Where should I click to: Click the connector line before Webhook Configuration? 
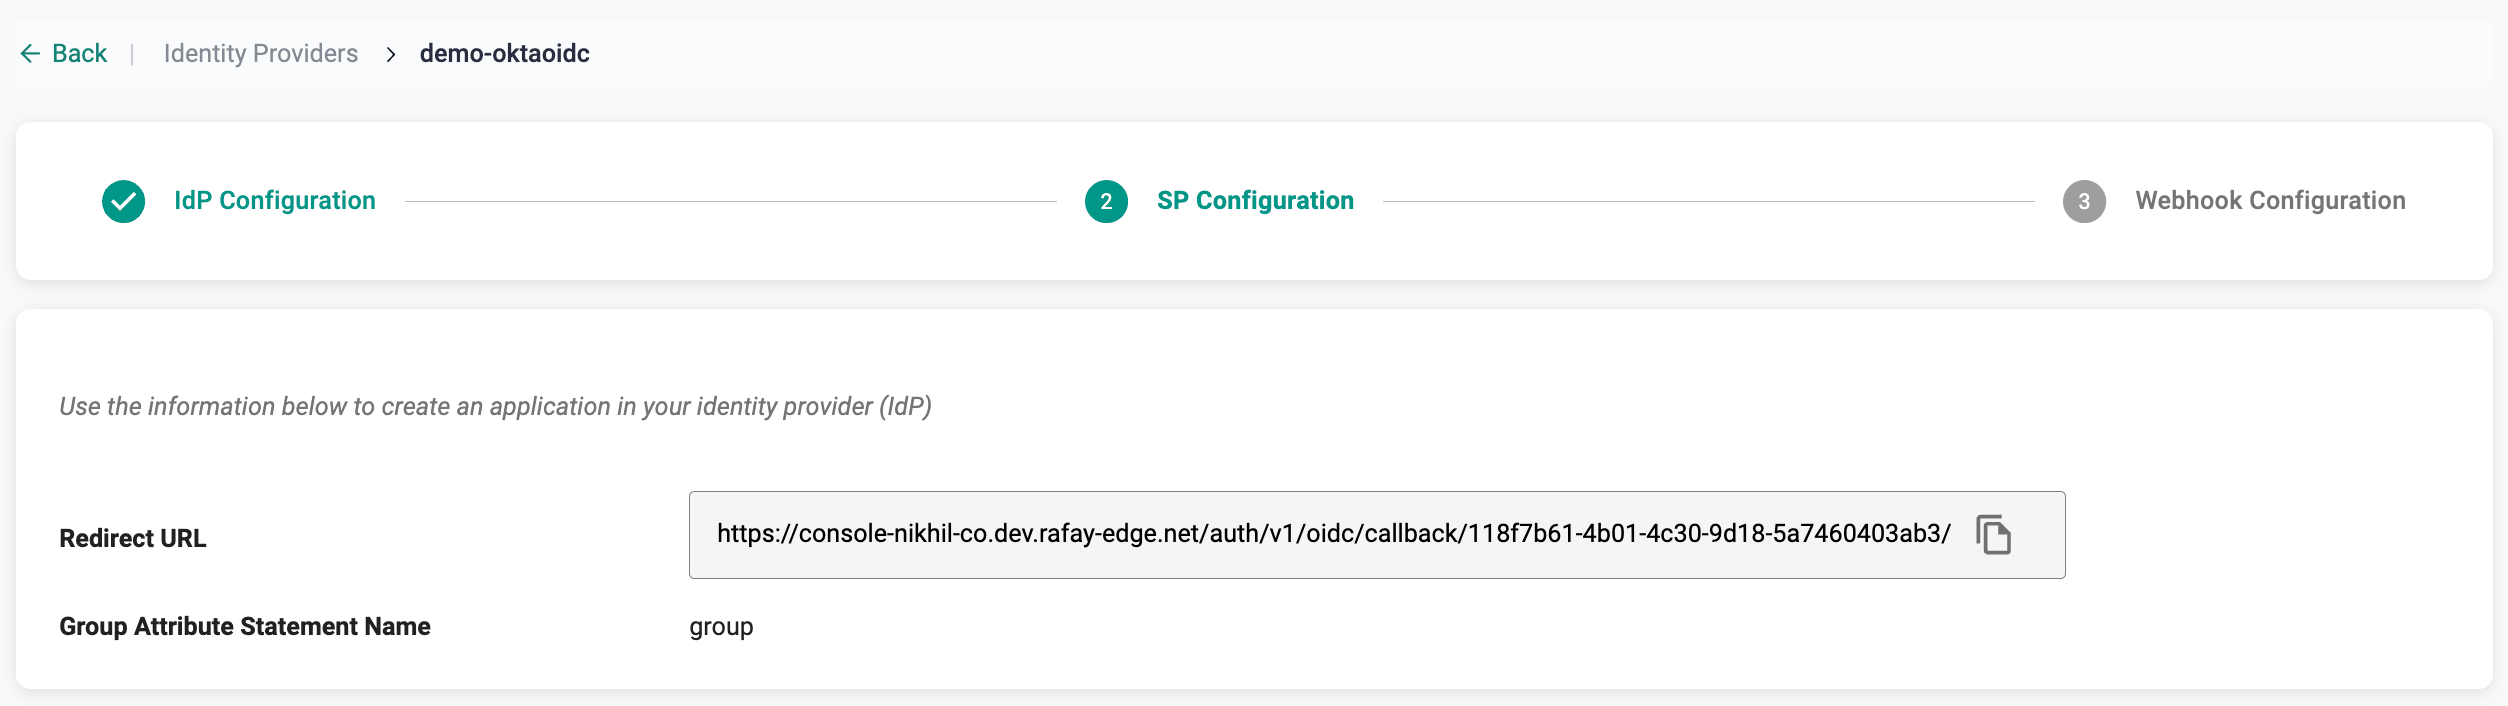(x=1708, y=201)
